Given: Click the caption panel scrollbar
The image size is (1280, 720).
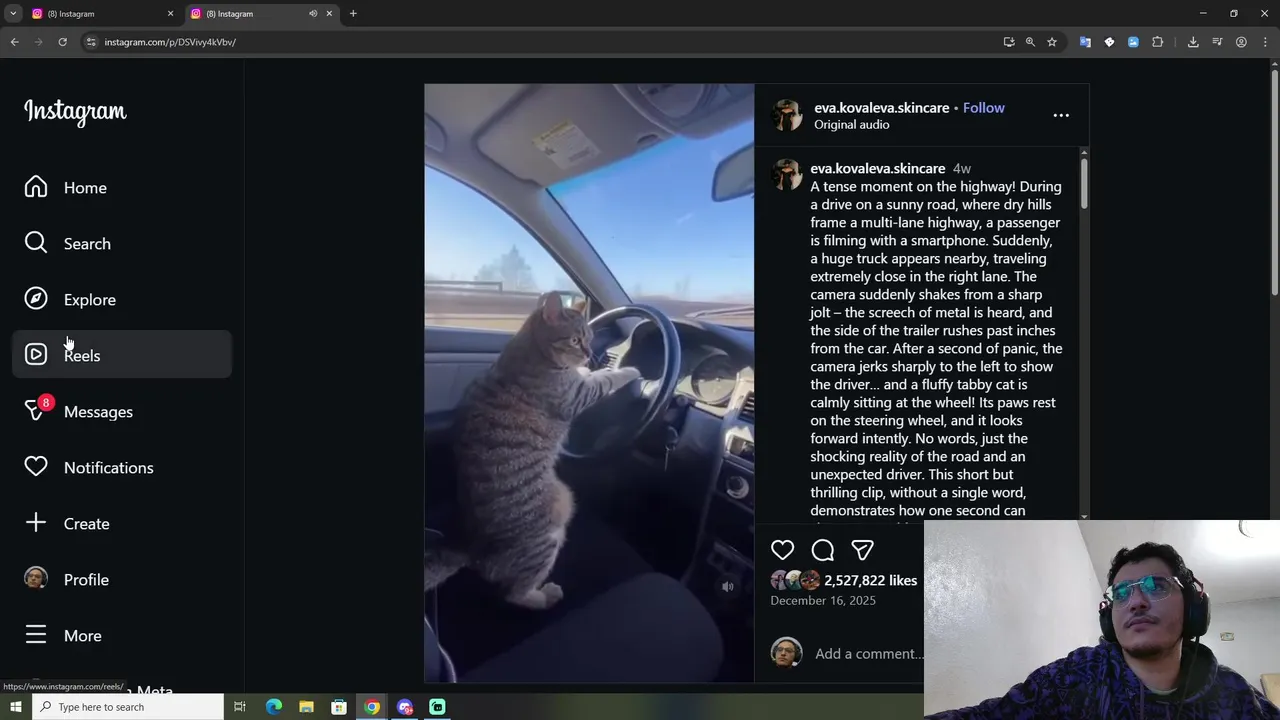Looking at the screenshot, I should pyautogui.click(x=1084, y=180).
